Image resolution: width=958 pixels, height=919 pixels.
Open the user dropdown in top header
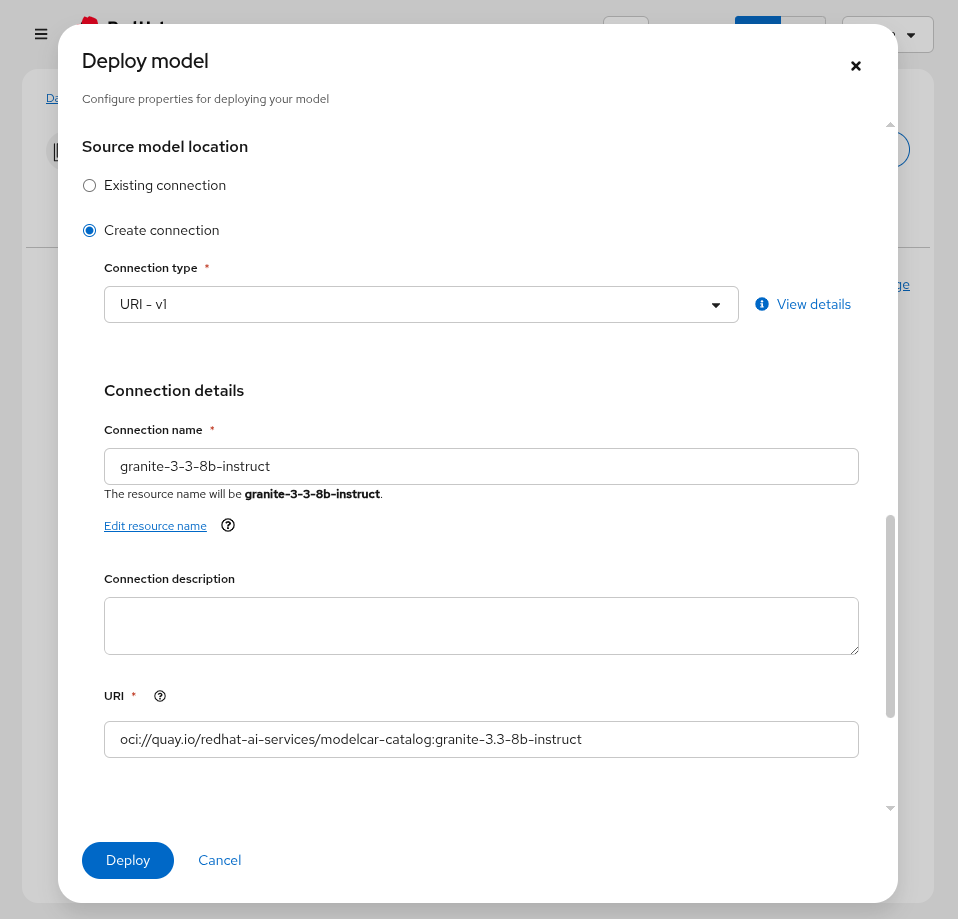(x=910, y=35)
